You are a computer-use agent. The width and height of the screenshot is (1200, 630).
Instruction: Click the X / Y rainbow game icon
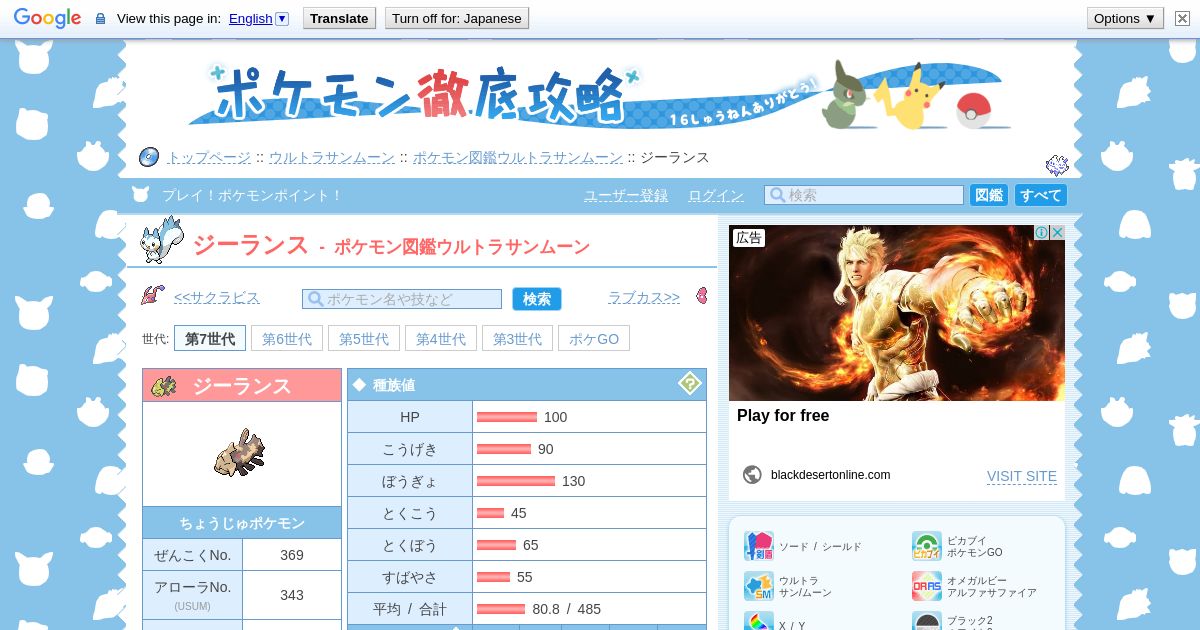759,621
